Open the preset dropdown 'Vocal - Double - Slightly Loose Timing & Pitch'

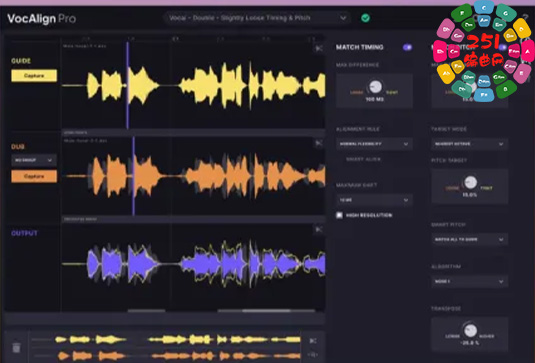point(257,18)
